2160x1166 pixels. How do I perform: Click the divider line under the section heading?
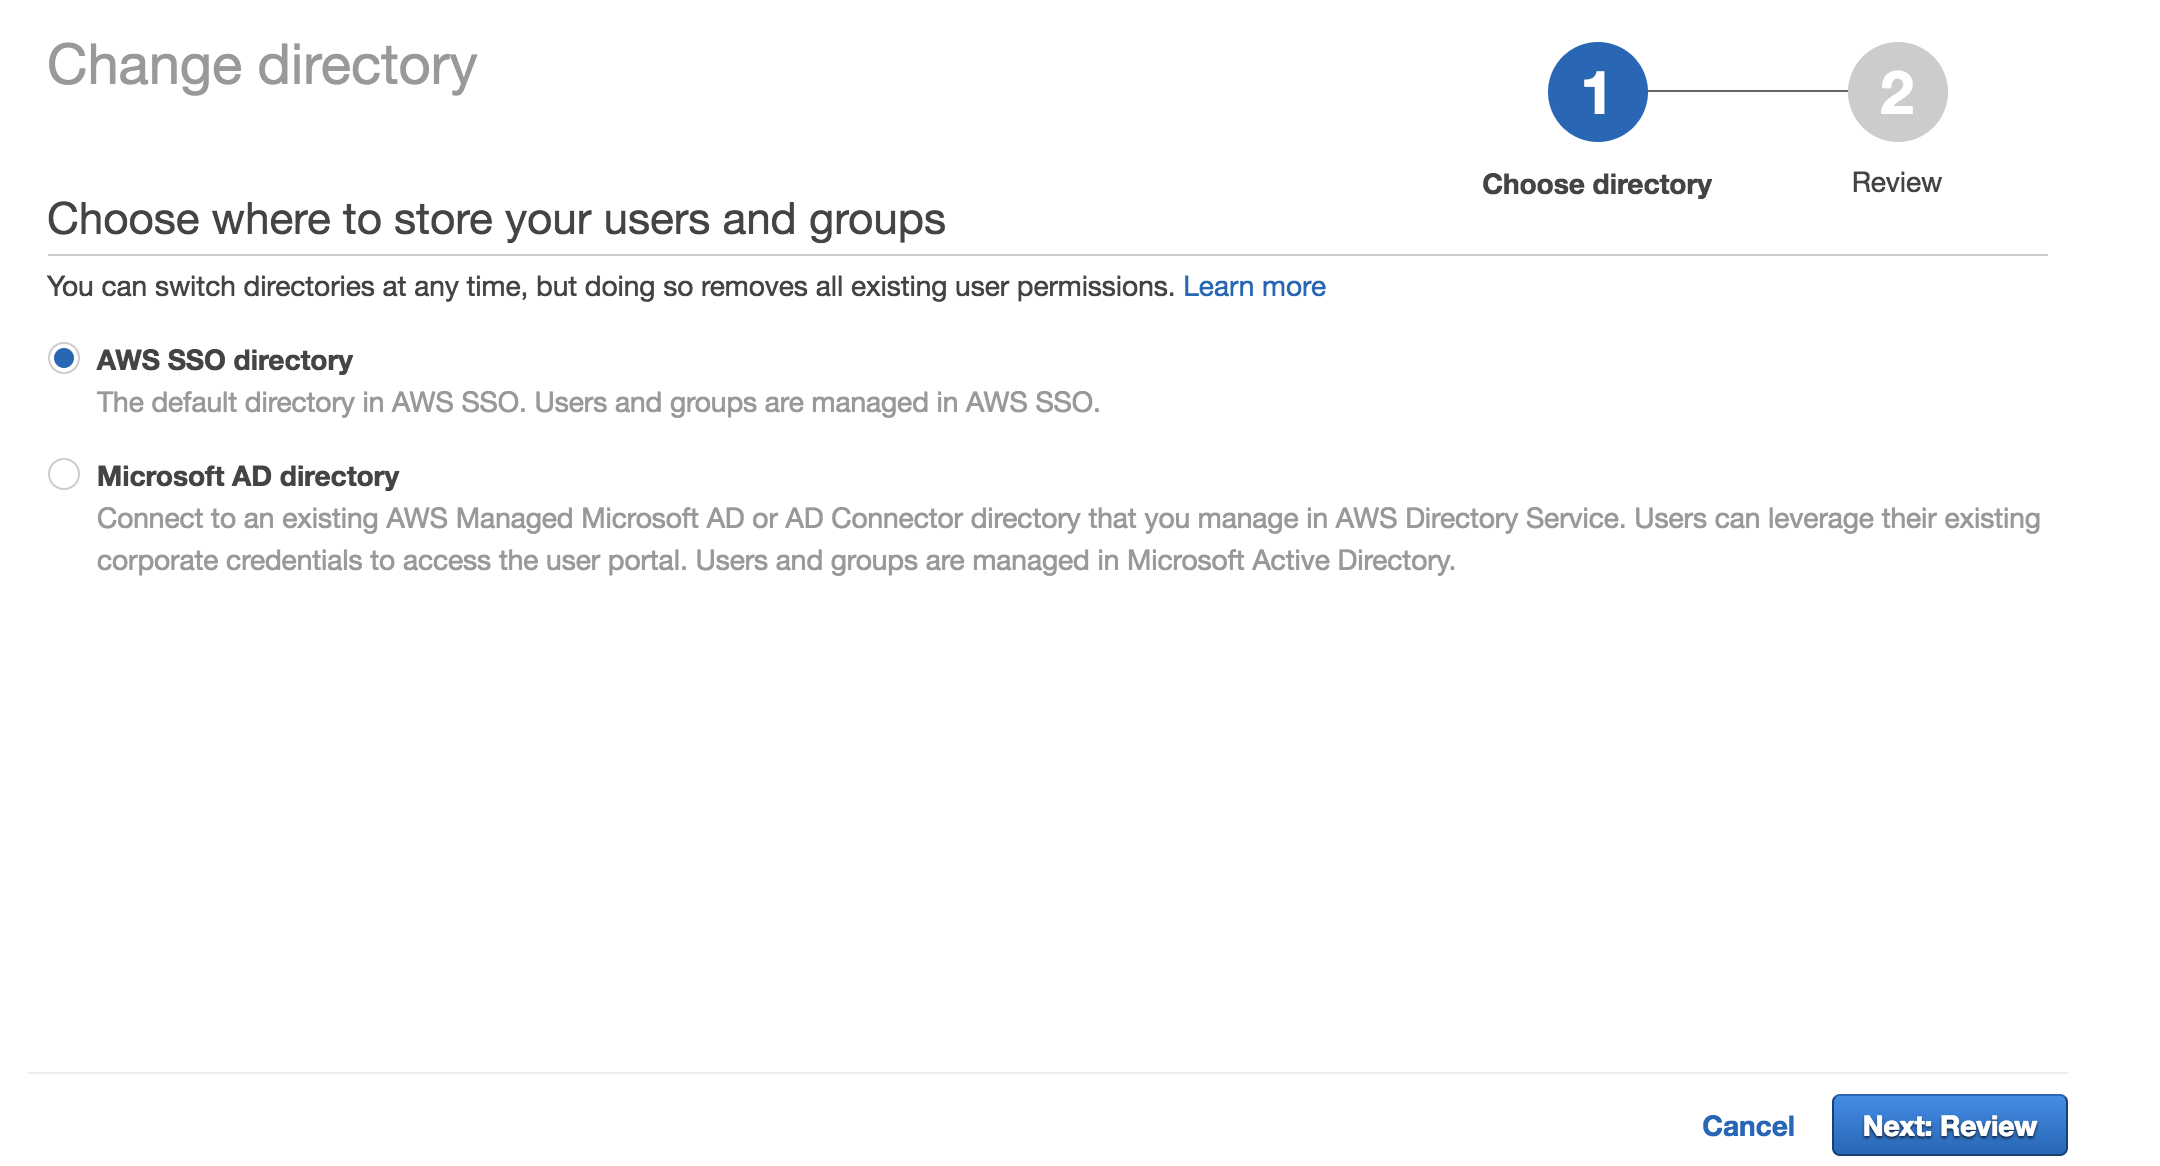[1047, 255]
